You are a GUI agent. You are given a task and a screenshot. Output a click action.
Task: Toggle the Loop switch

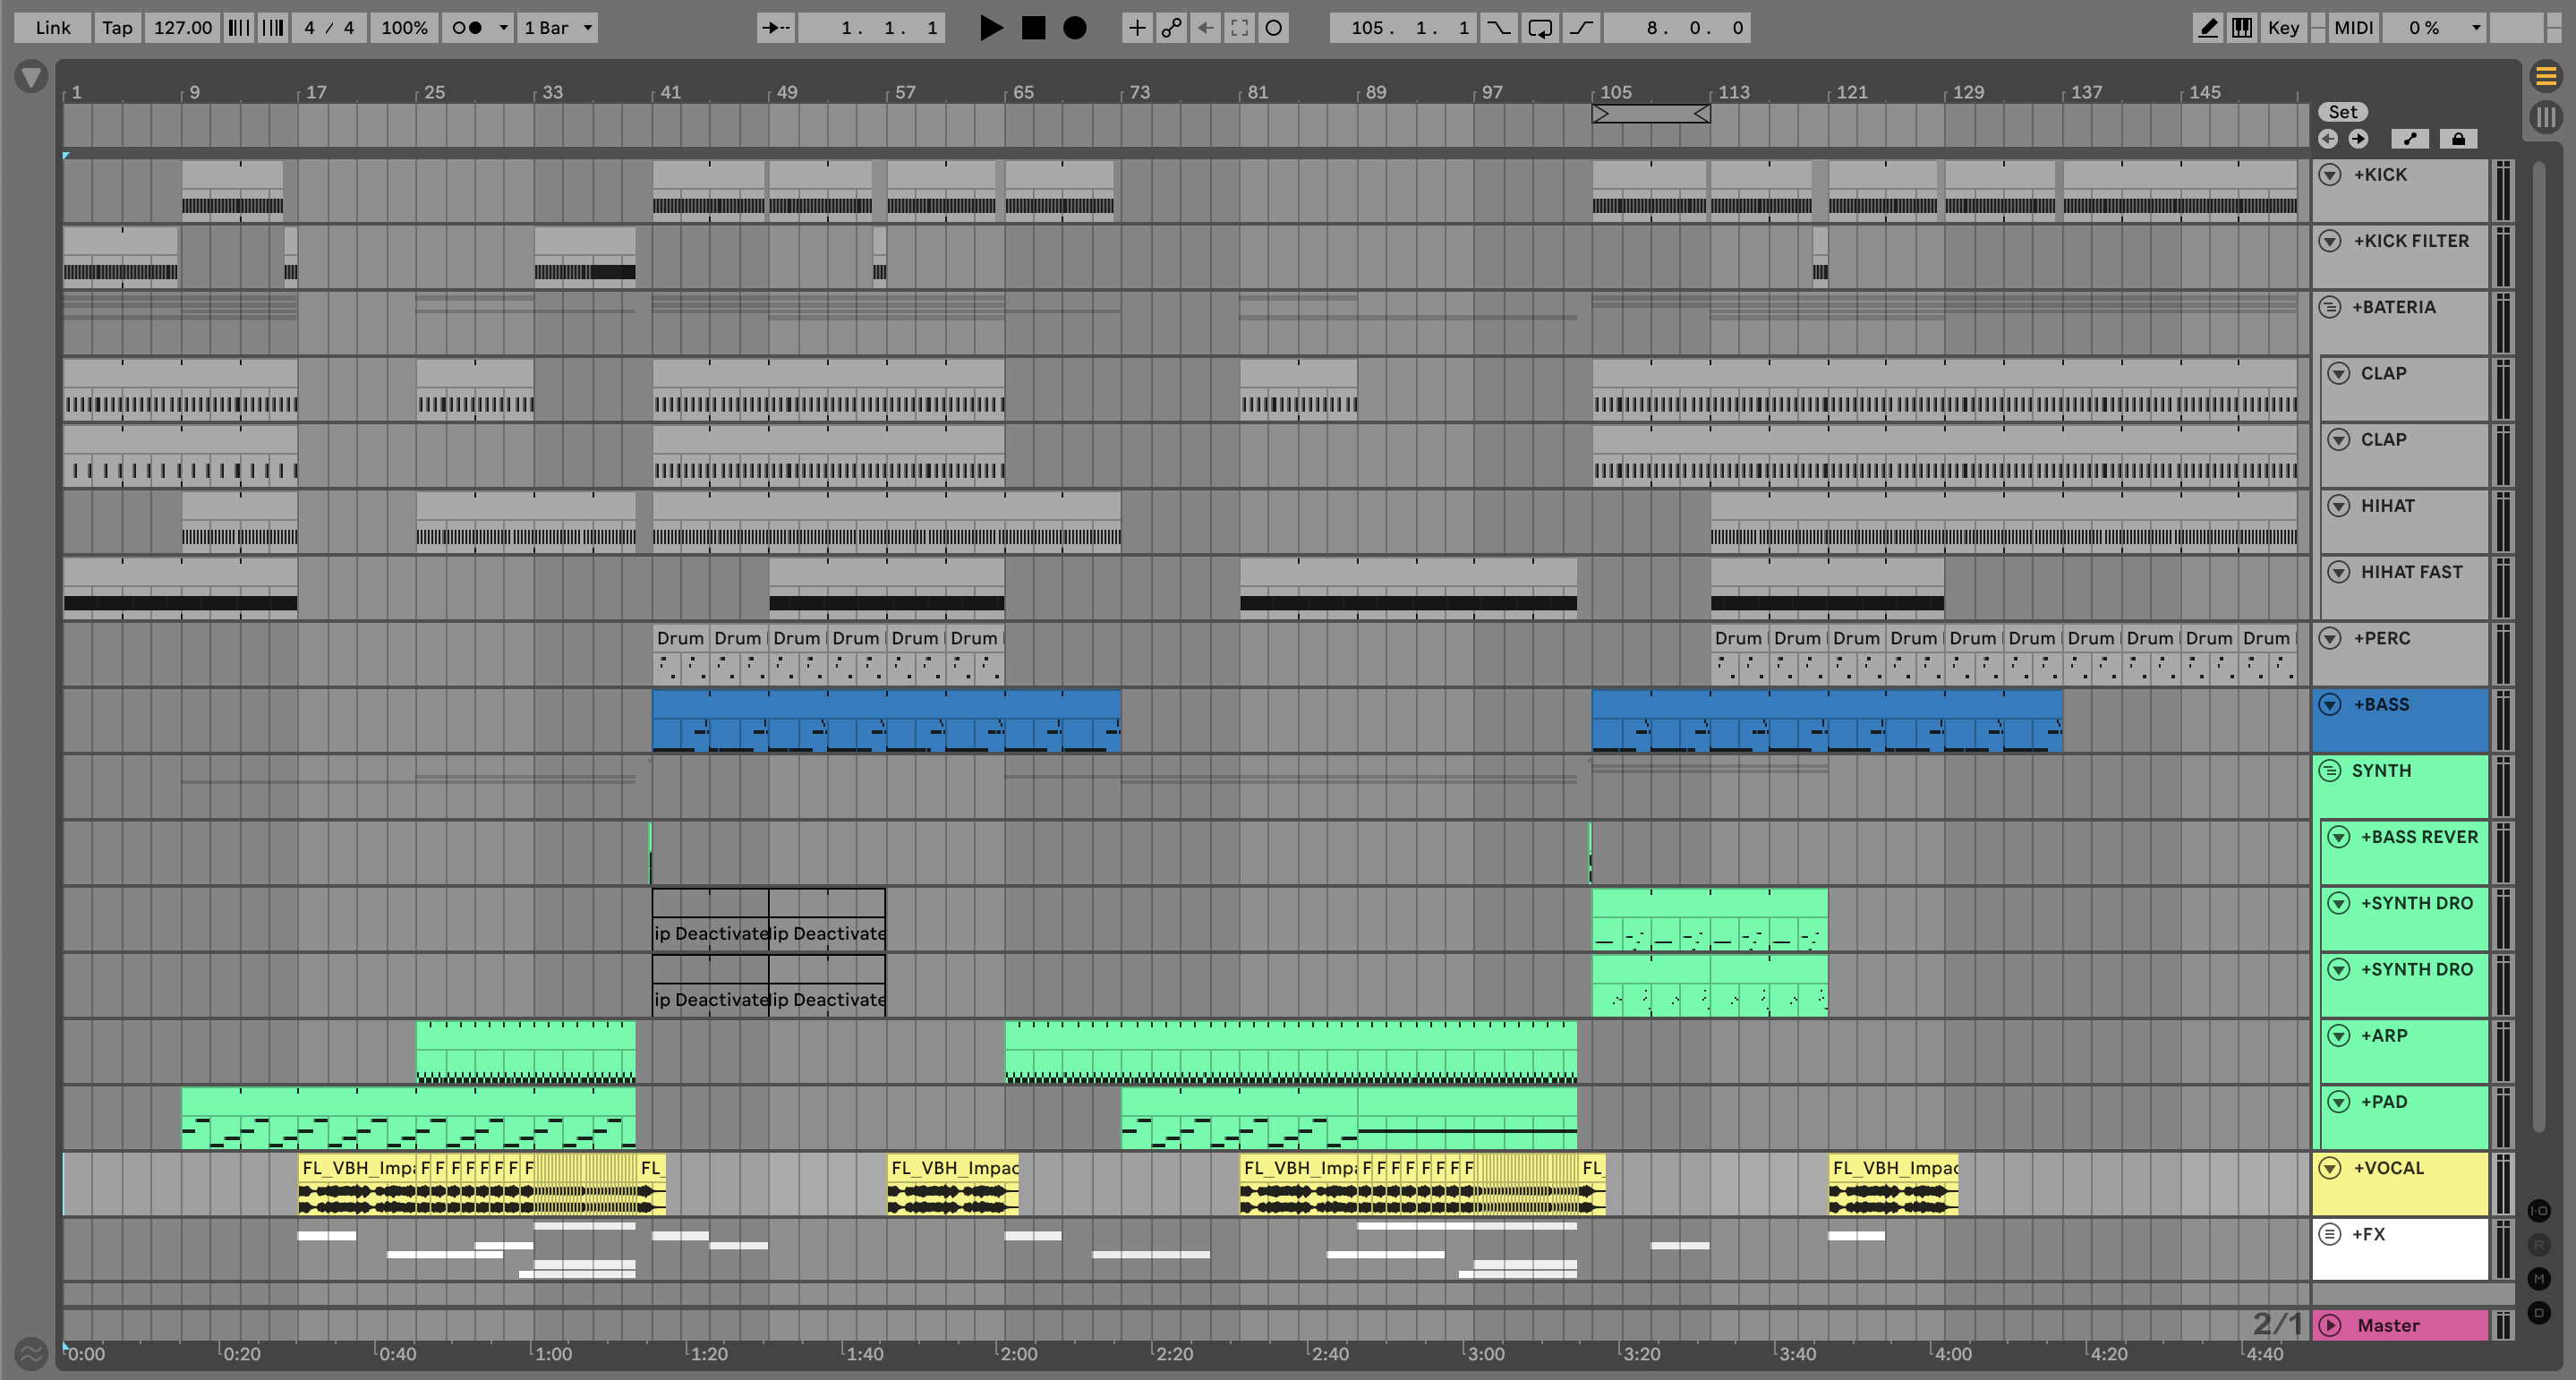pos(1540,28)
